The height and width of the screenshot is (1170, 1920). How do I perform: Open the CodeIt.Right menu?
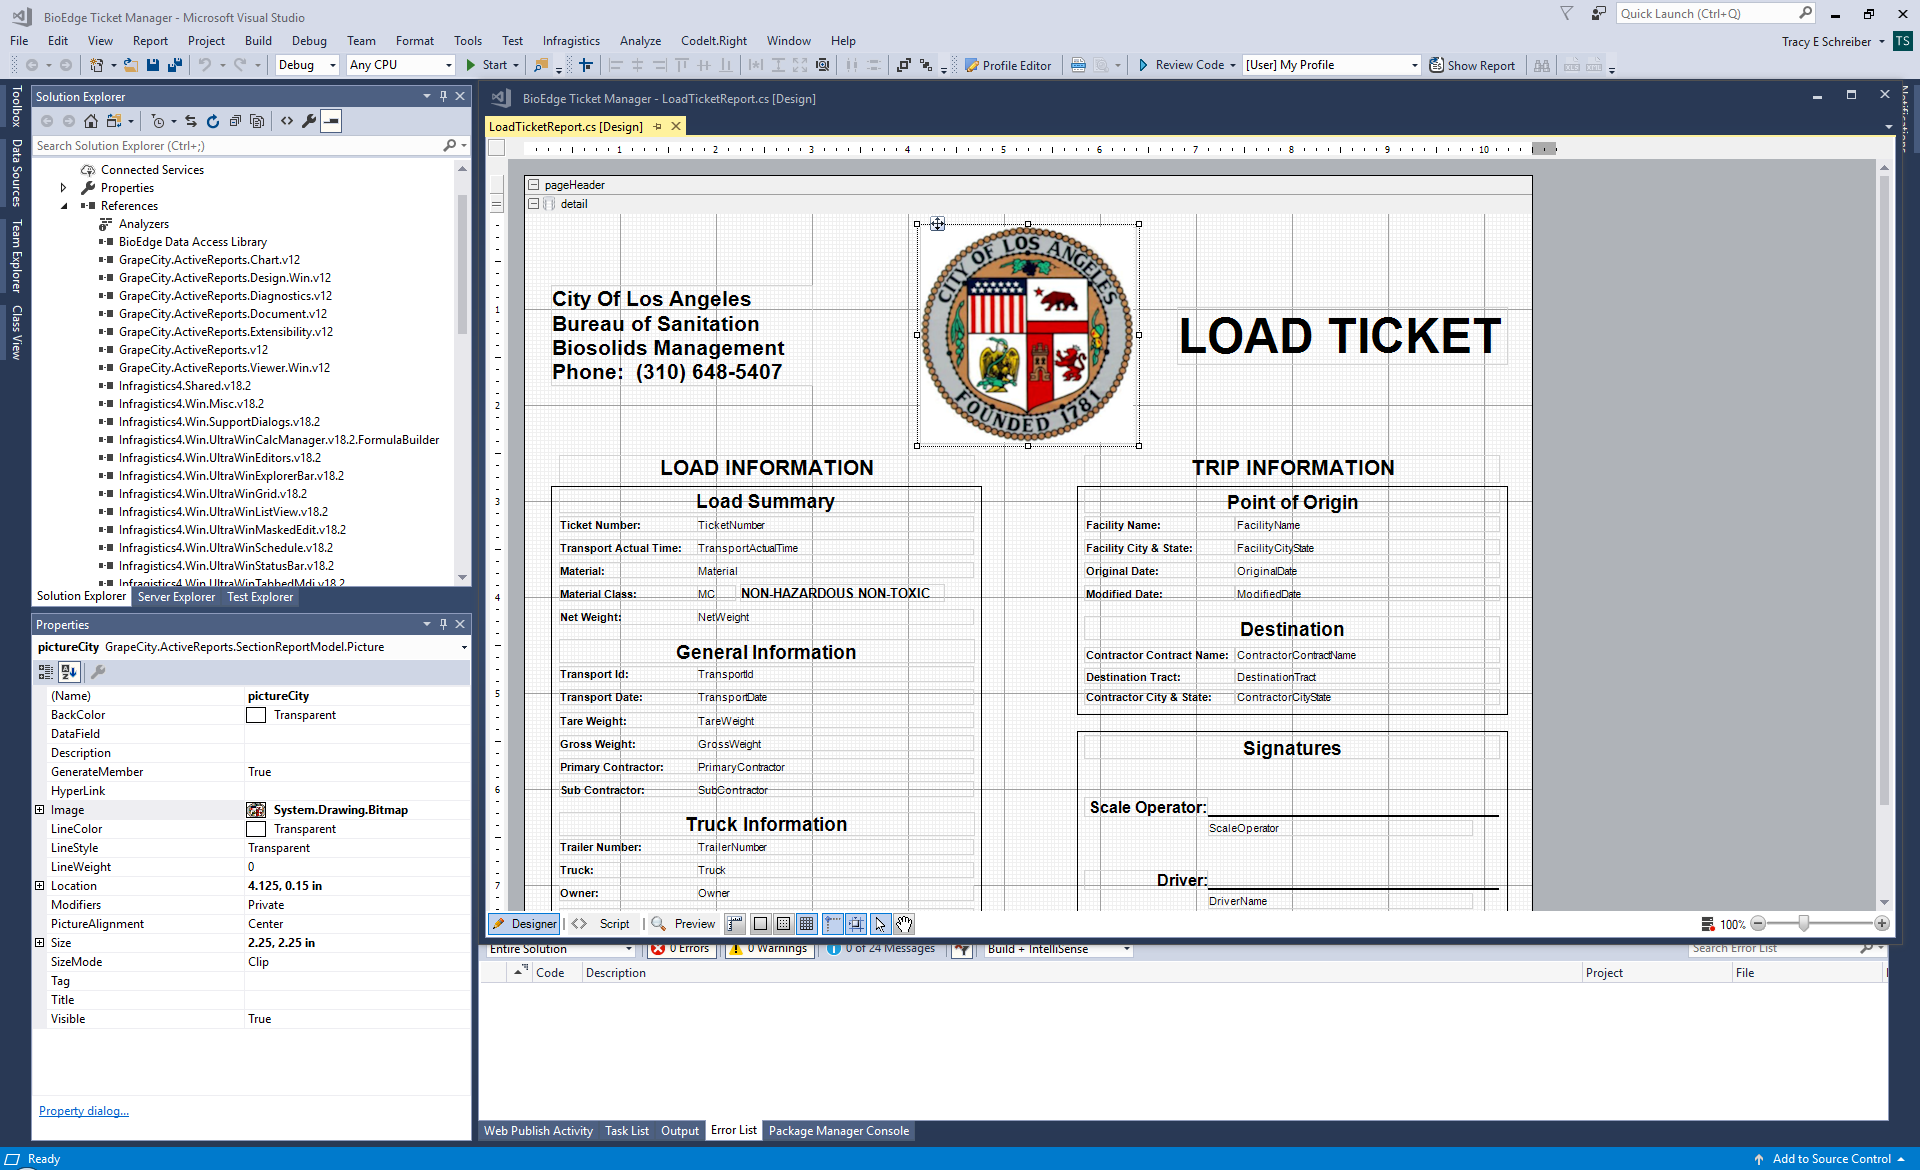(x=714, y=41)
